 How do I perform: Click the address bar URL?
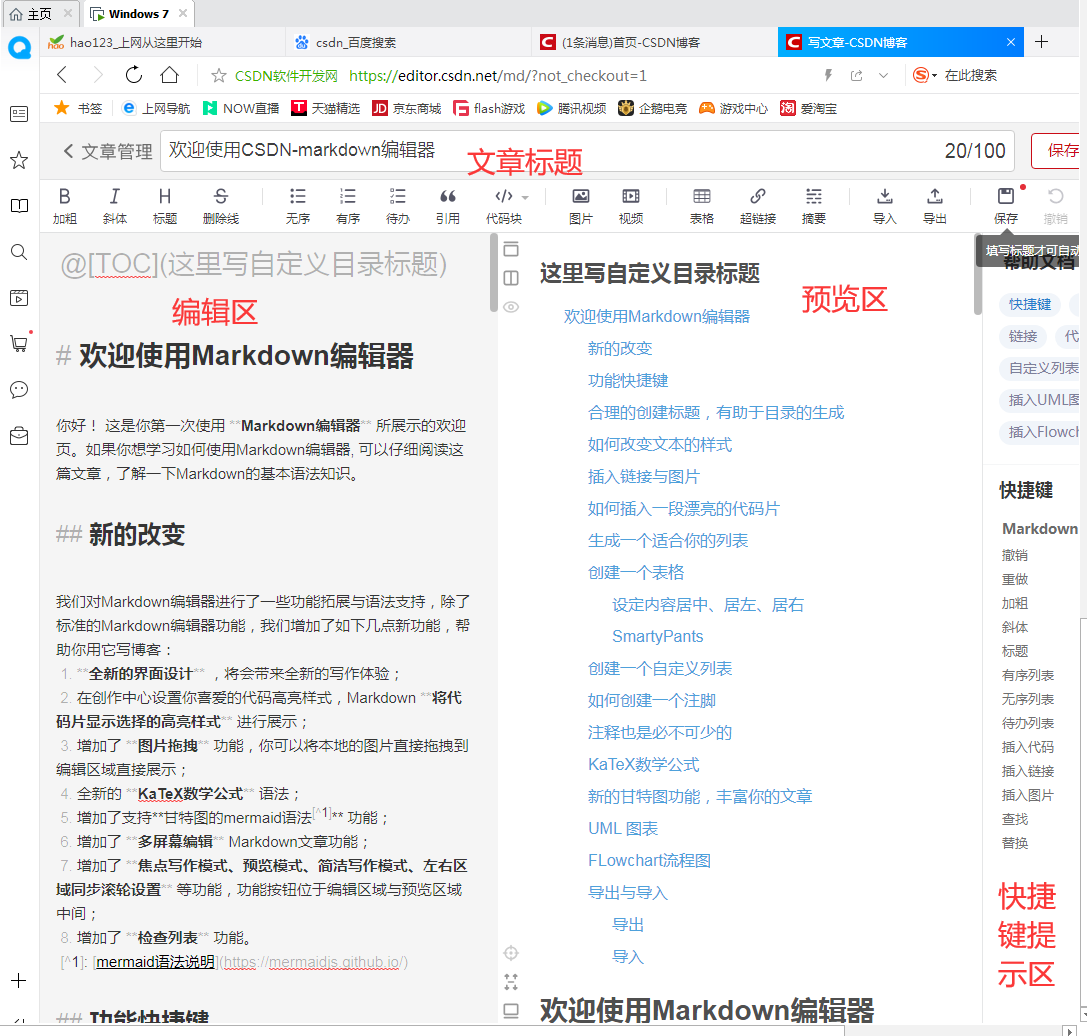point(498,76)
